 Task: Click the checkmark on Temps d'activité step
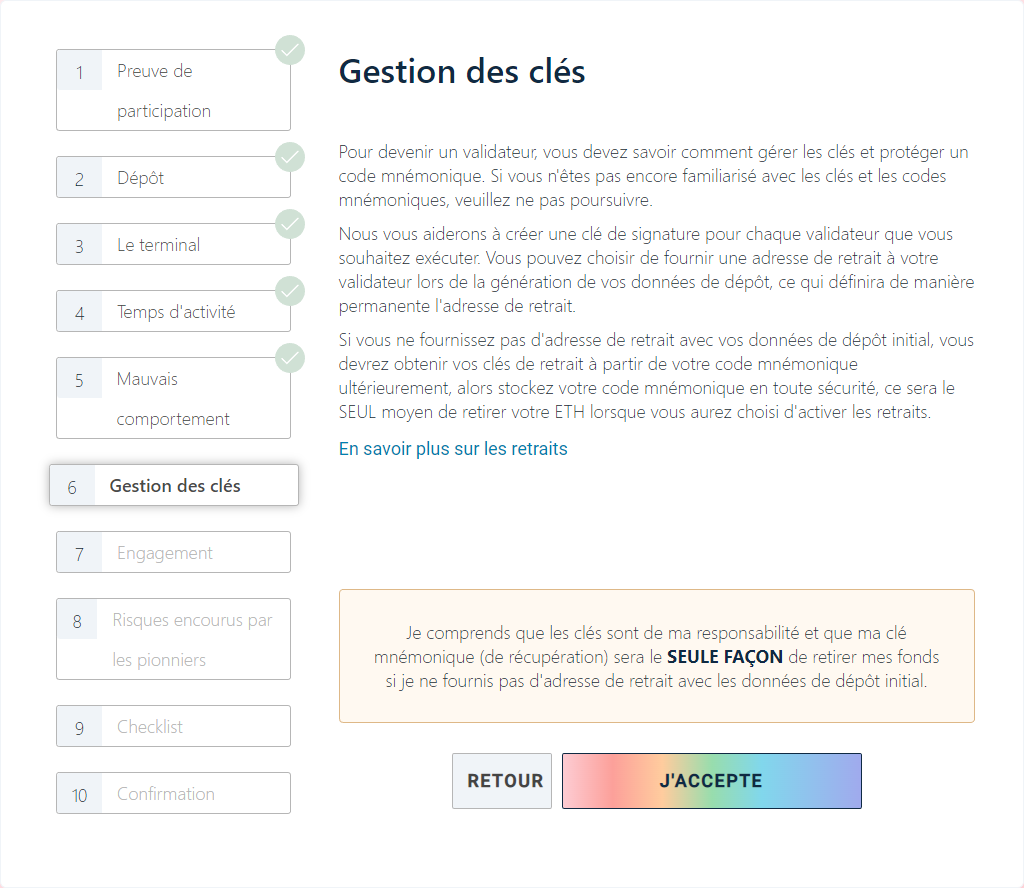(x=290, y=290)
